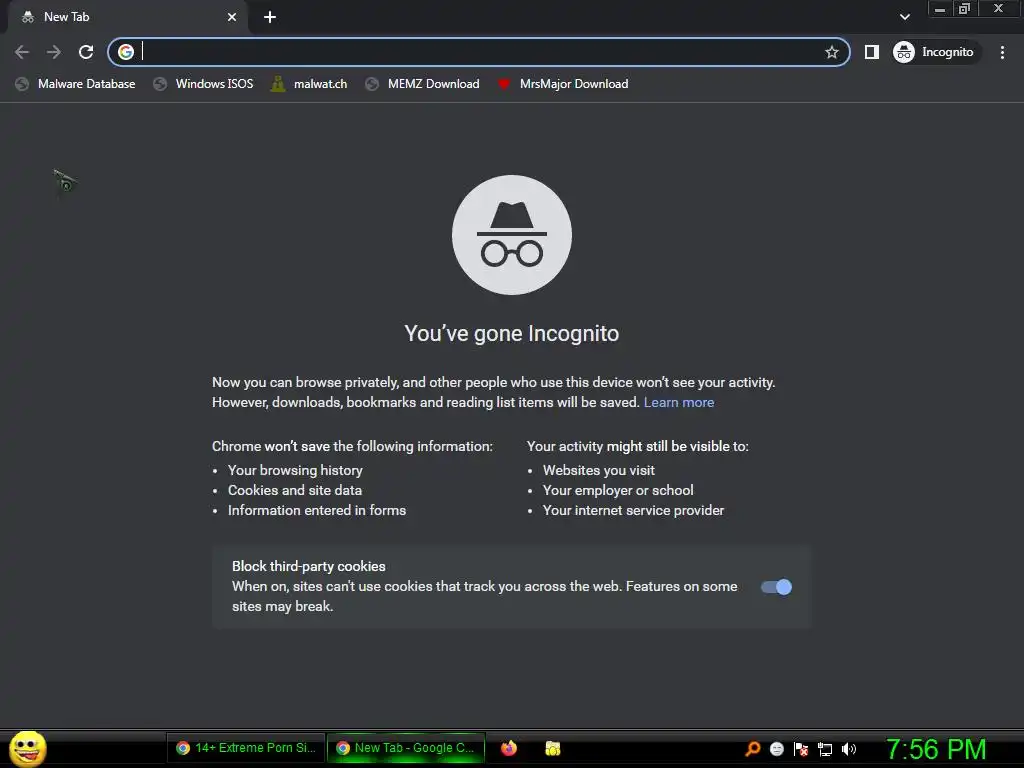This screenshot has height=768, width=1024.
Task: Open the tab search chevron
Action: tap(904, 17)
